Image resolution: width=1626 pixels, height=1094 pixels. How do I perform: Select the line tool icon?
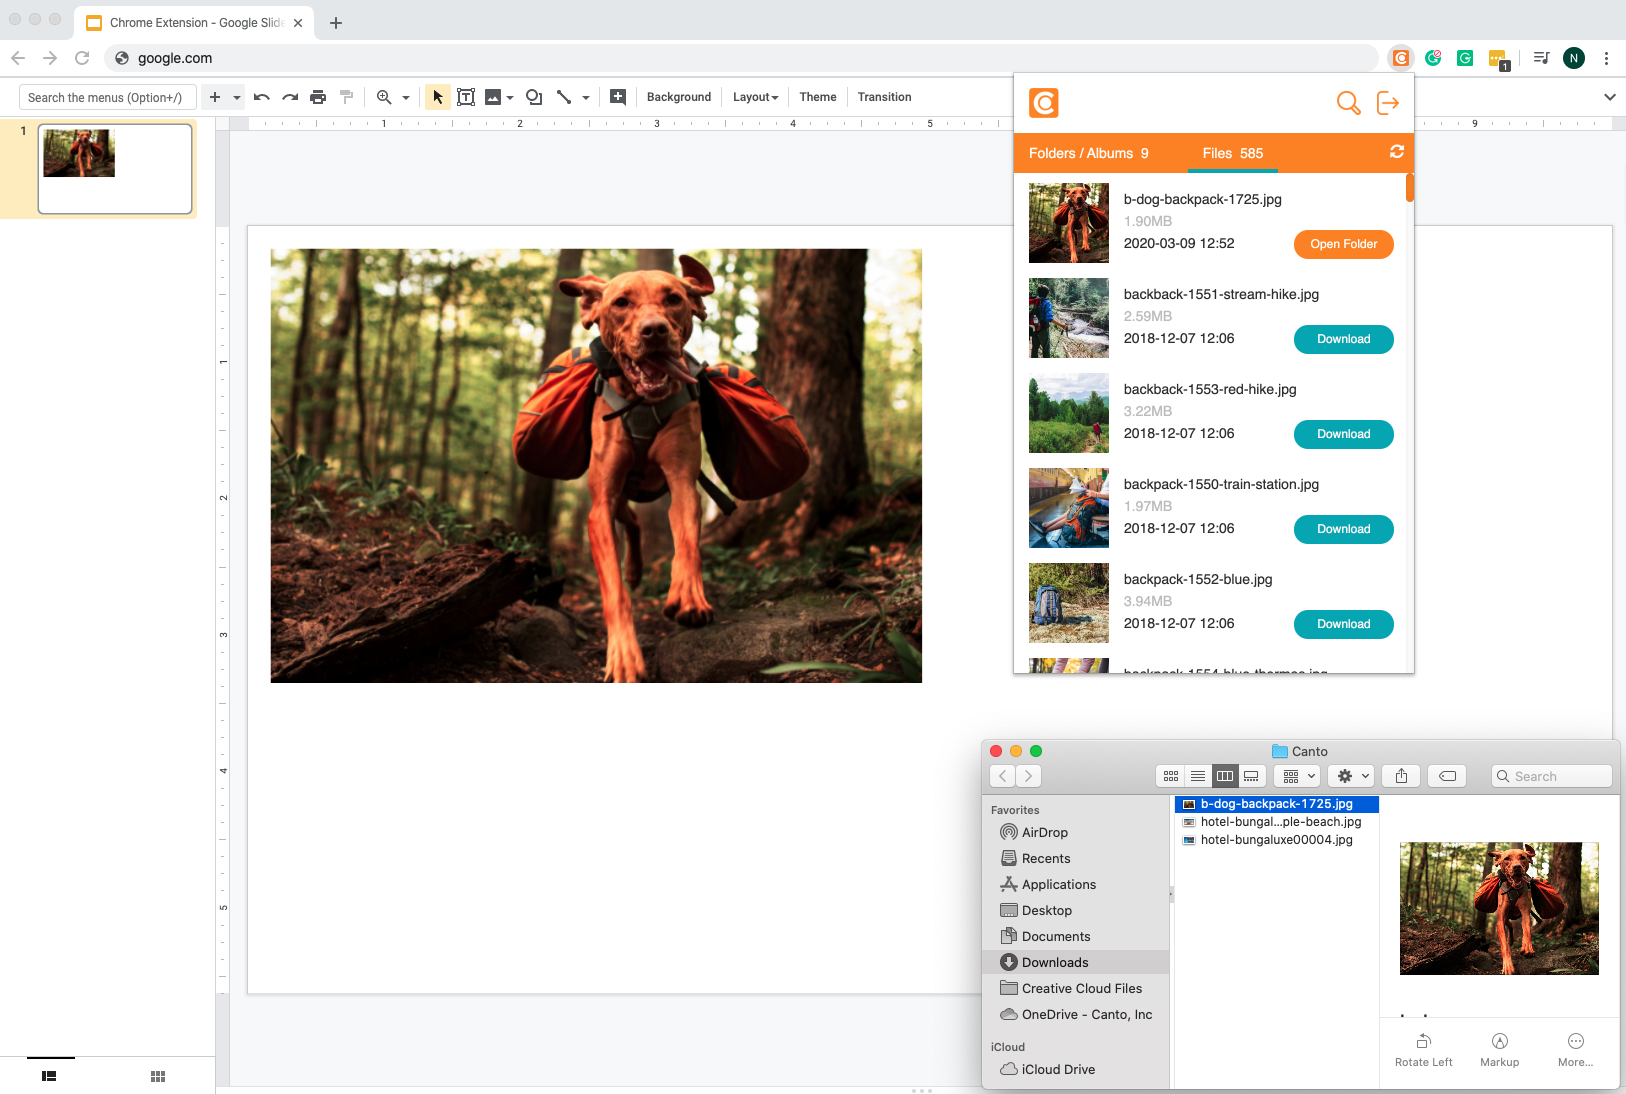coord(564,97)
